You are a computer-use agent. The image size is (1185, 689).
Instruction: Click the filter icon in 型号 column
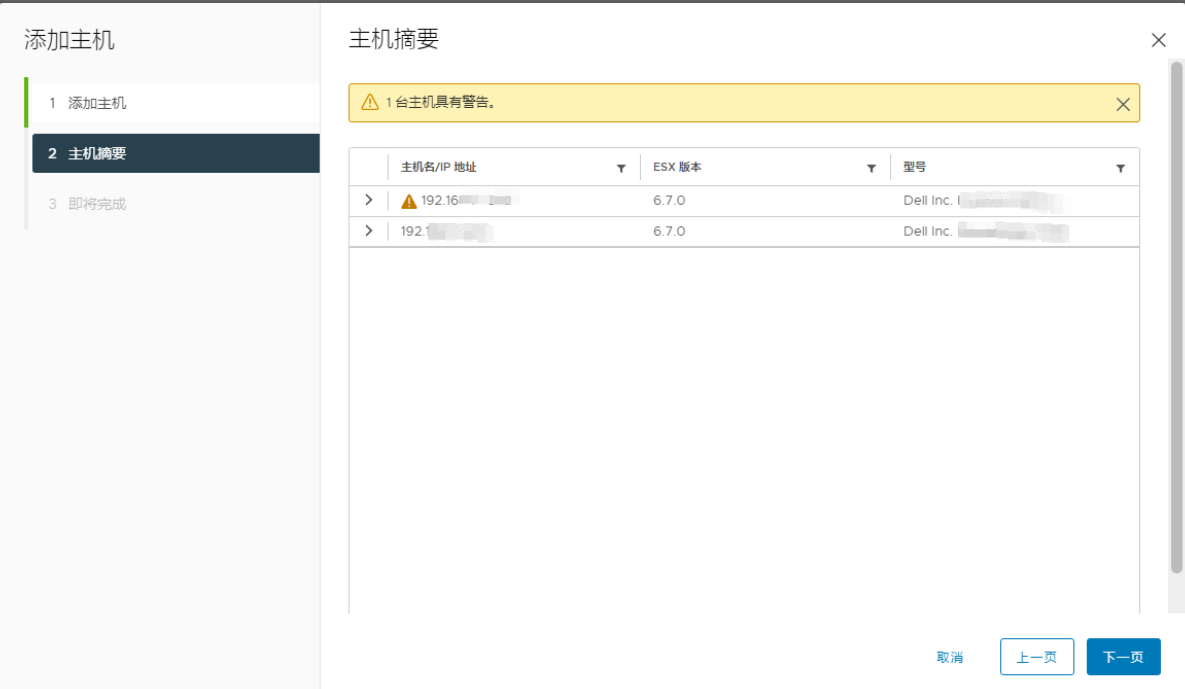[x=1121, y=168]
